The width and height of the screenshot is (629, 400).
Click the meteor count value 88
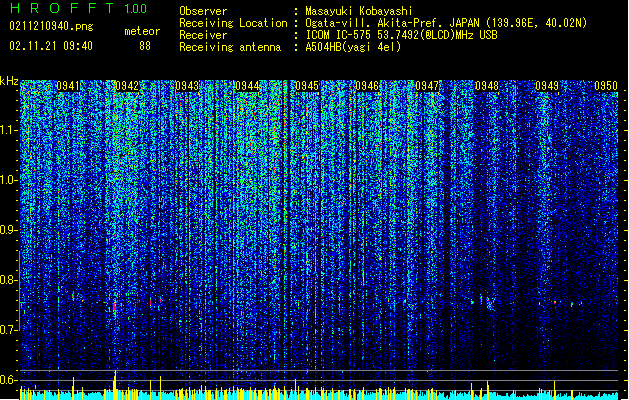point(145,46)
